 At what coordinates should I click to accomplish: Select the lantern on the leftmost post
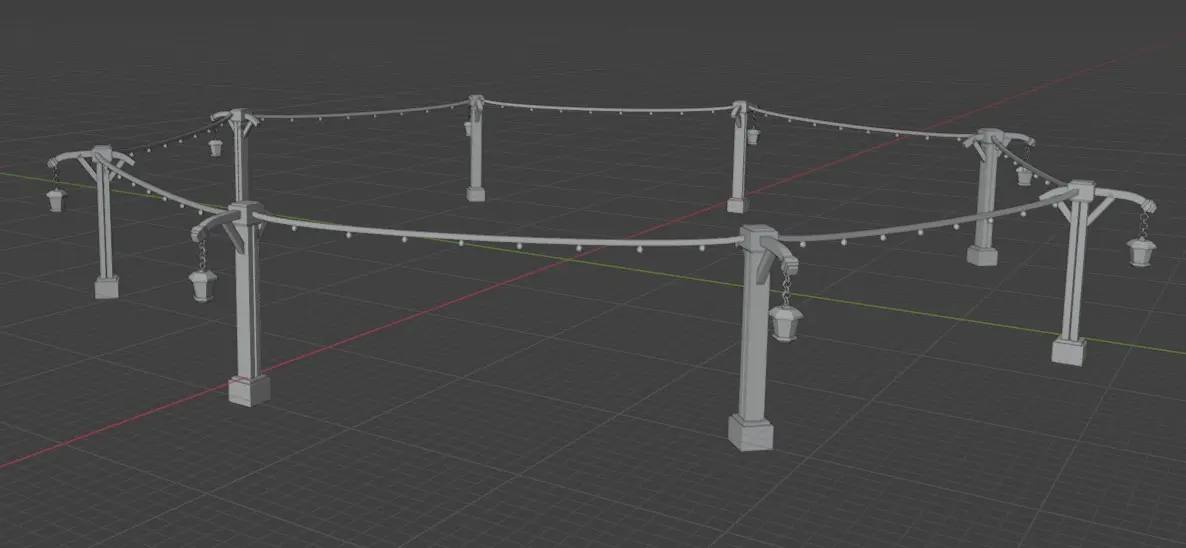tap(57, 200)
